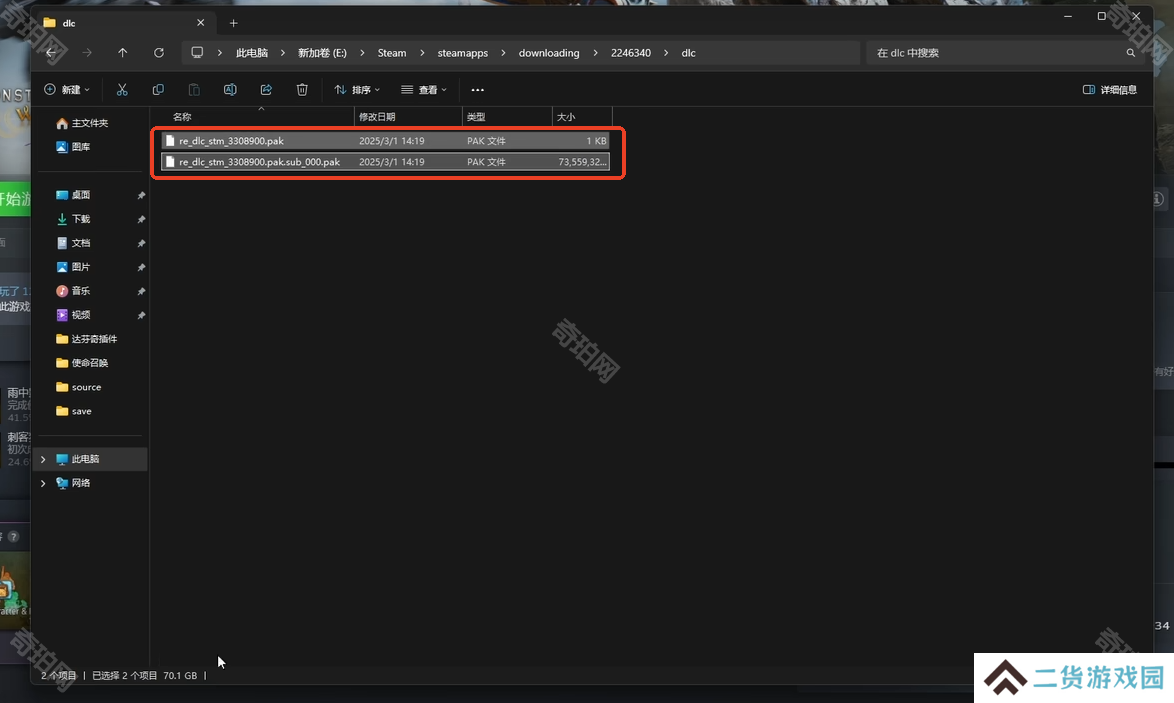This screenshot has width=1174, height=703.
Task: Click the PC icon in address bar
Action: pos(197,53)
